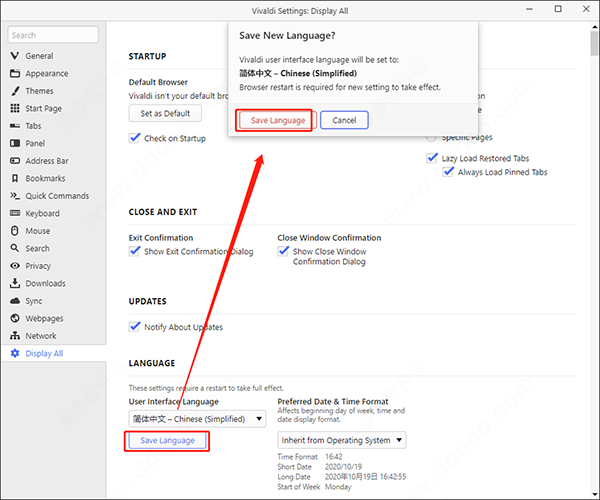Click the Downloads arrow icon
The height and width of the screenshot is (500, 600).
click(x=15, y=283)
